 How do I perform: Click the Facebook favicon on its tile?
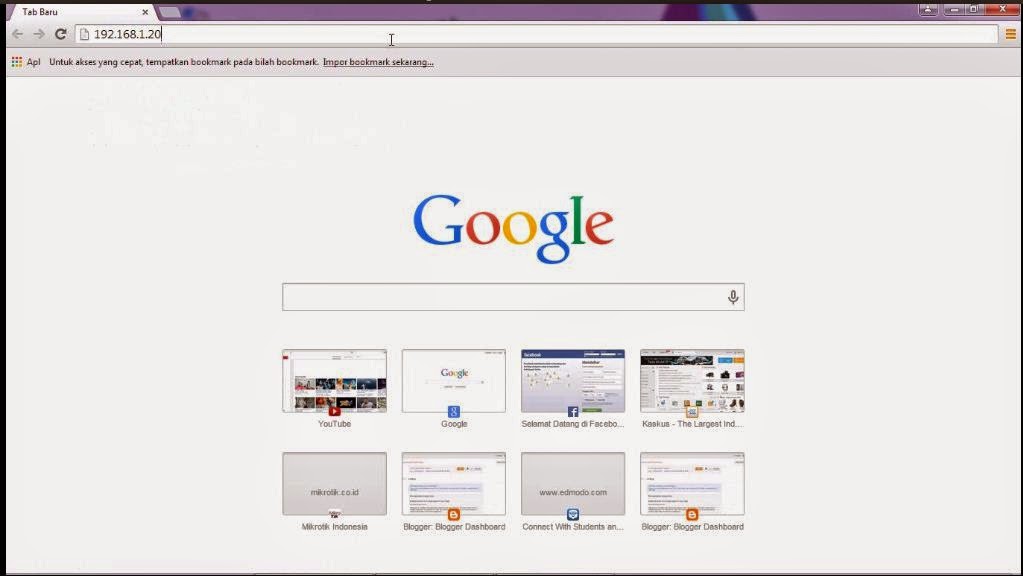point(573,412)
